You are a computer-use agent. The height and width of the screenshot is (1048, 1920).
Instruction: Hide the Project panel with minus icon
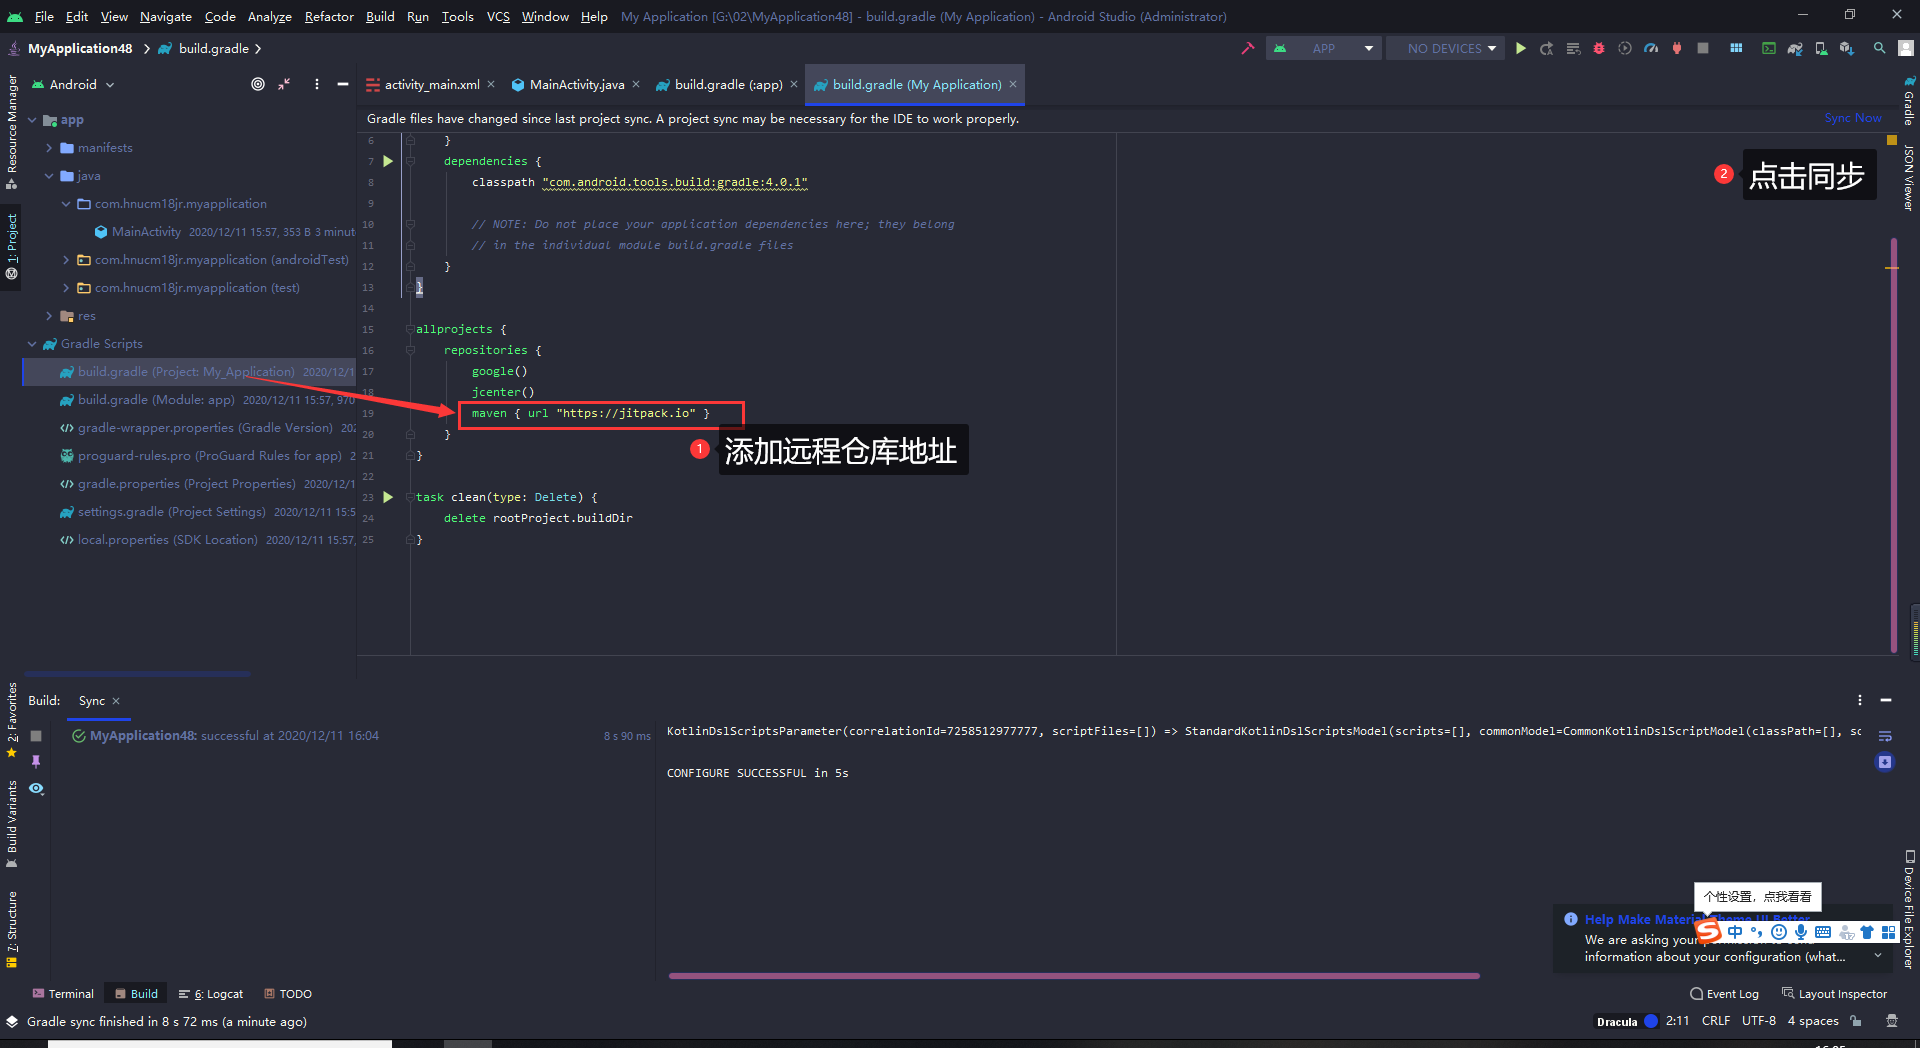pos(343,85)
